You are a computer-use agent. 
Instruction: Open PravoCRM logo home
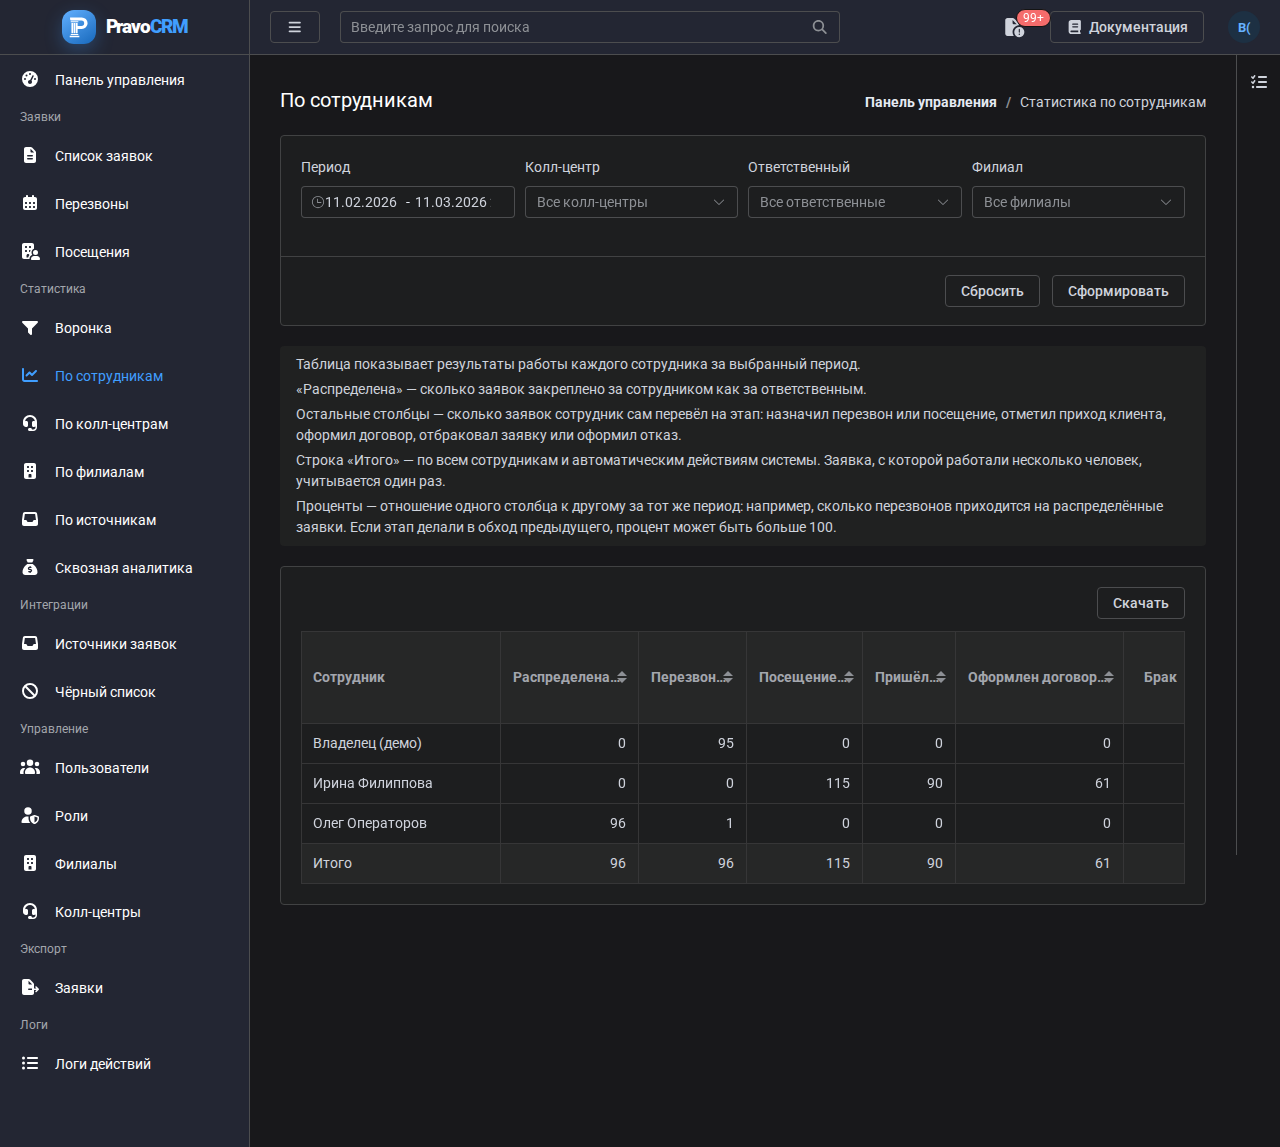(x=125, y=27)
